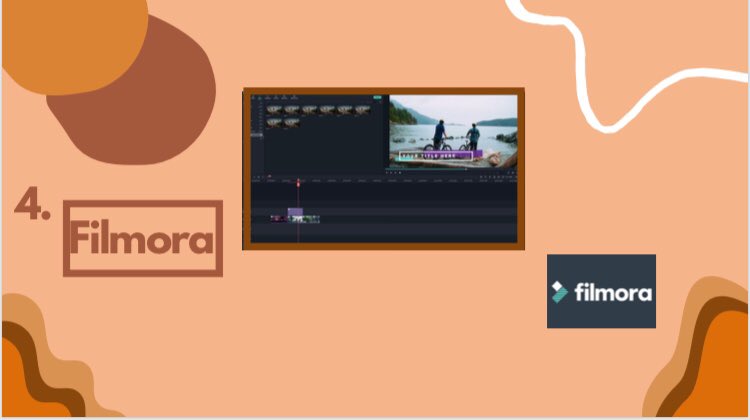The width and height of the screenshot is (750, 420).
Task: Click the filmora logo image on dark background
Action: pyautogui.click(x=601, y=291)
